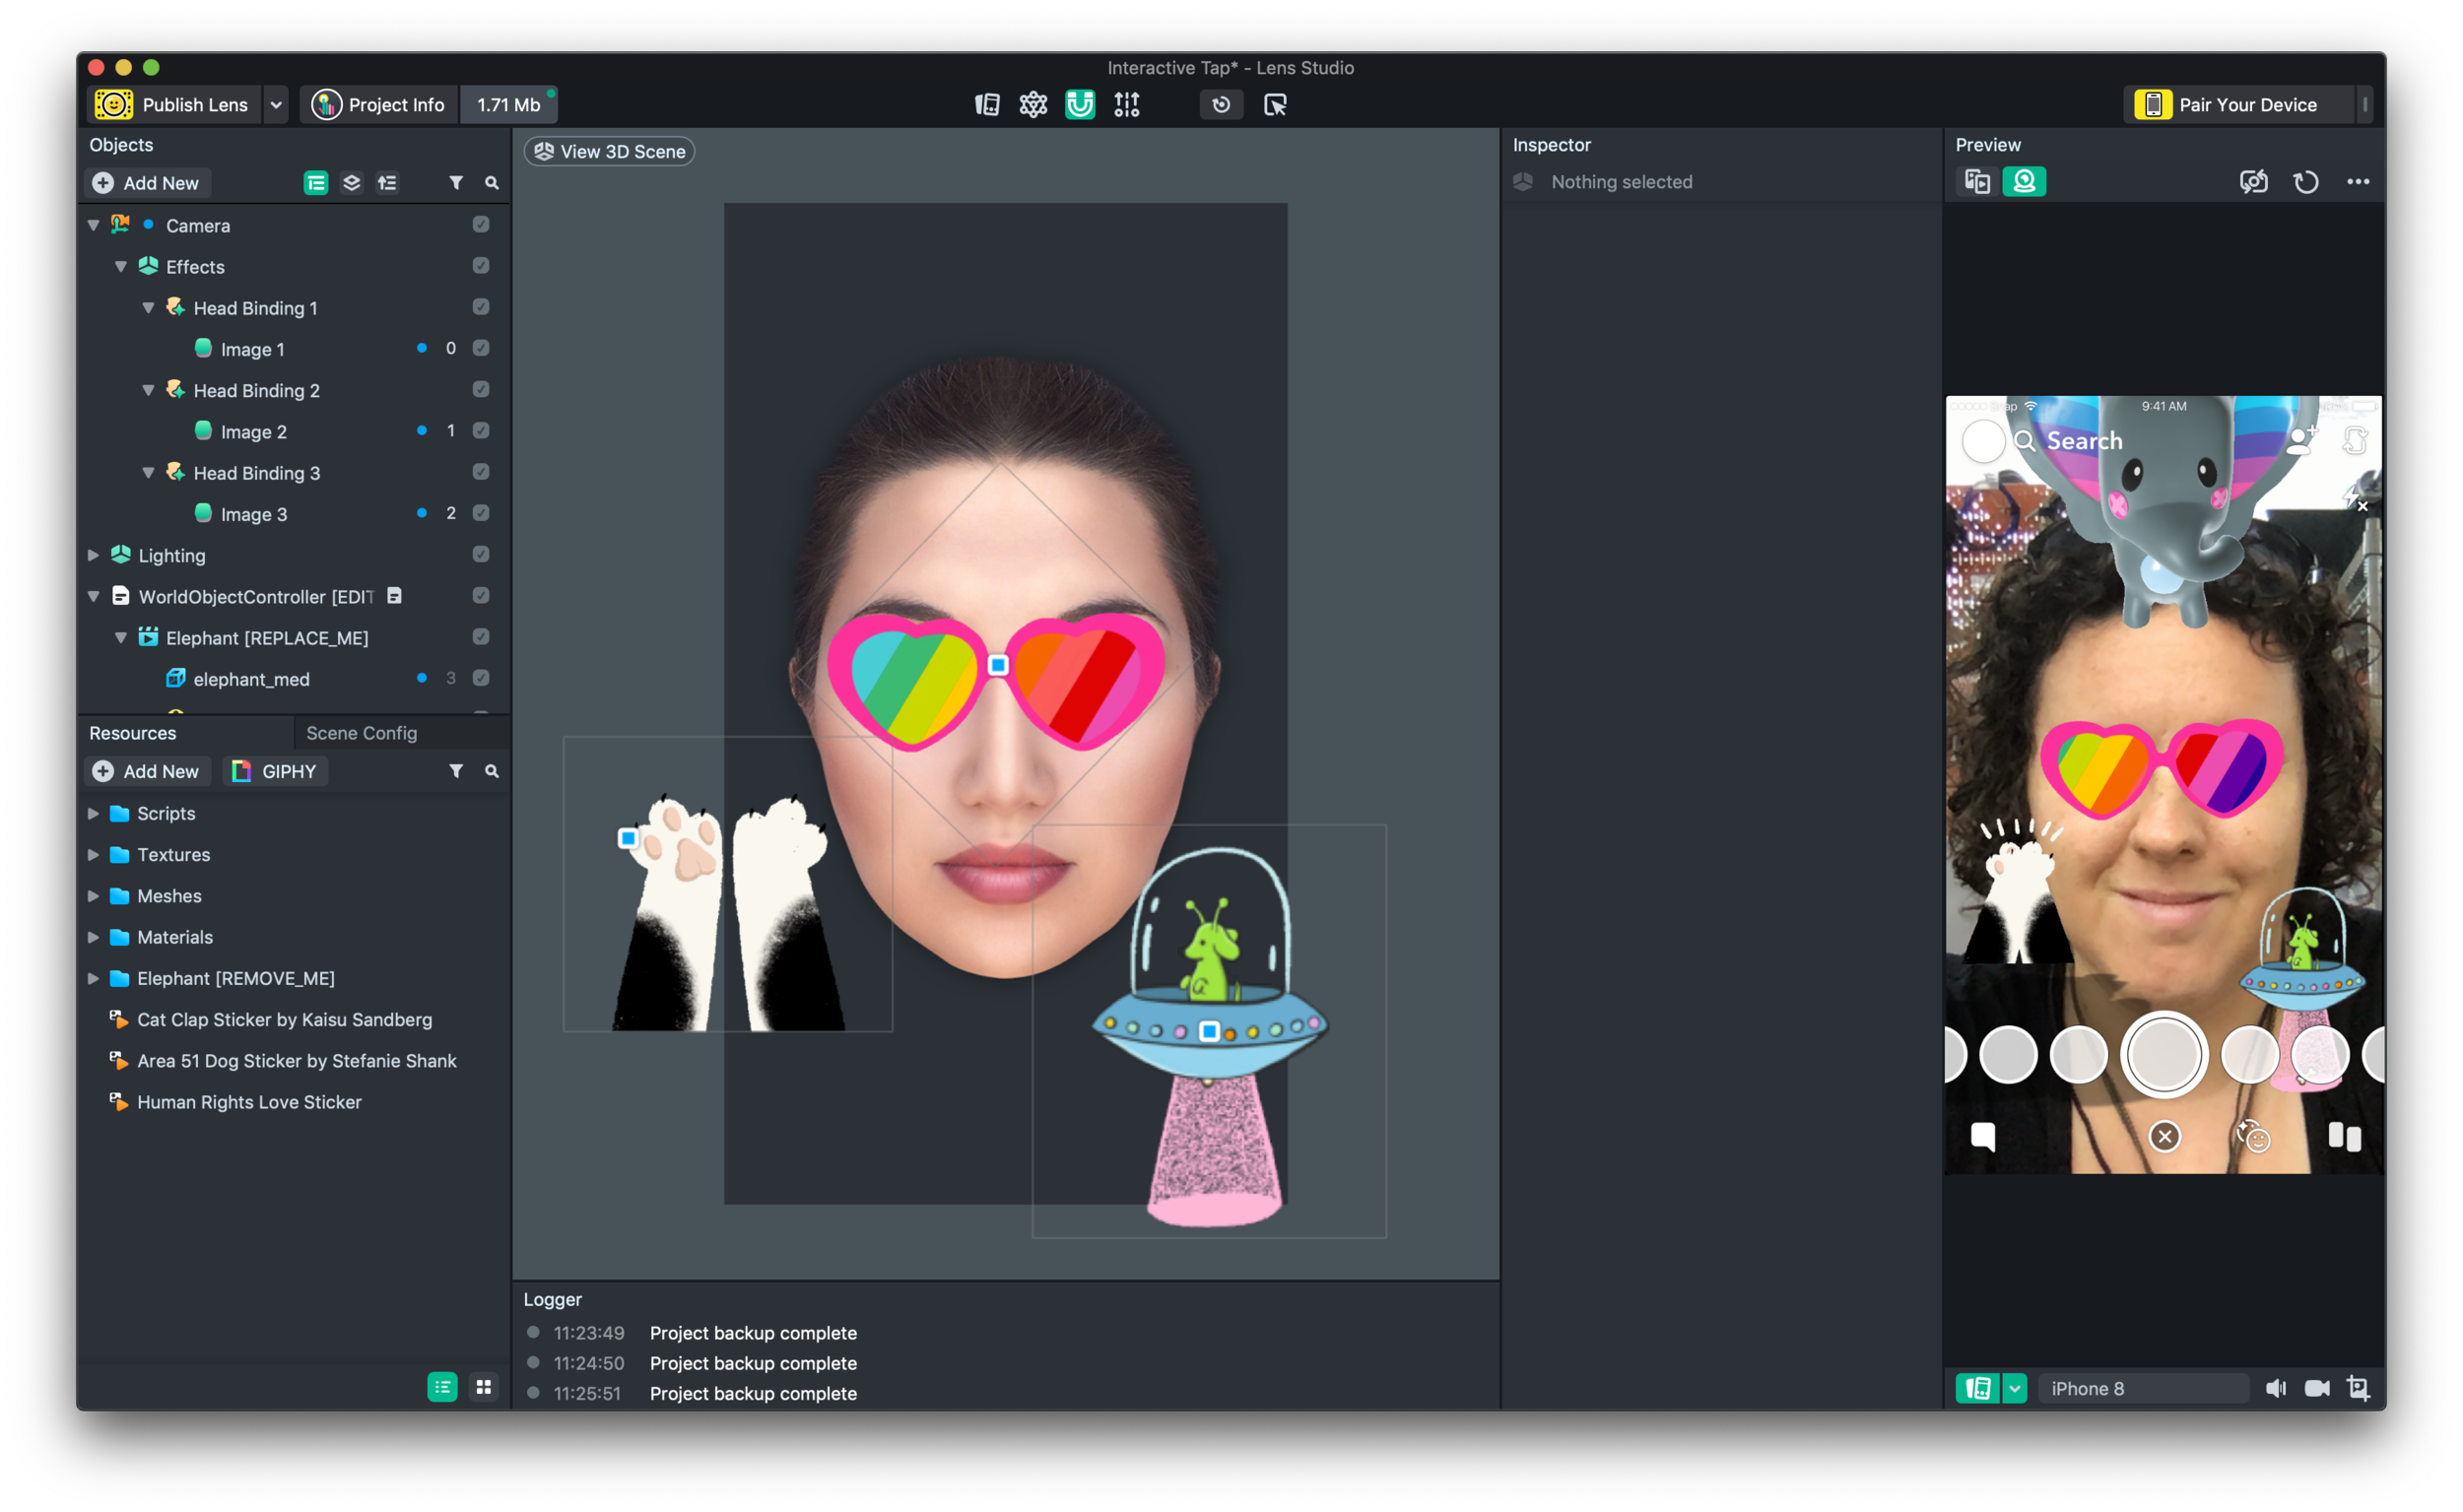The width and height of the screenshot is (2463, 1512).
Task: Click the filter icon in Objects panel
Action: tap(452, 183)
